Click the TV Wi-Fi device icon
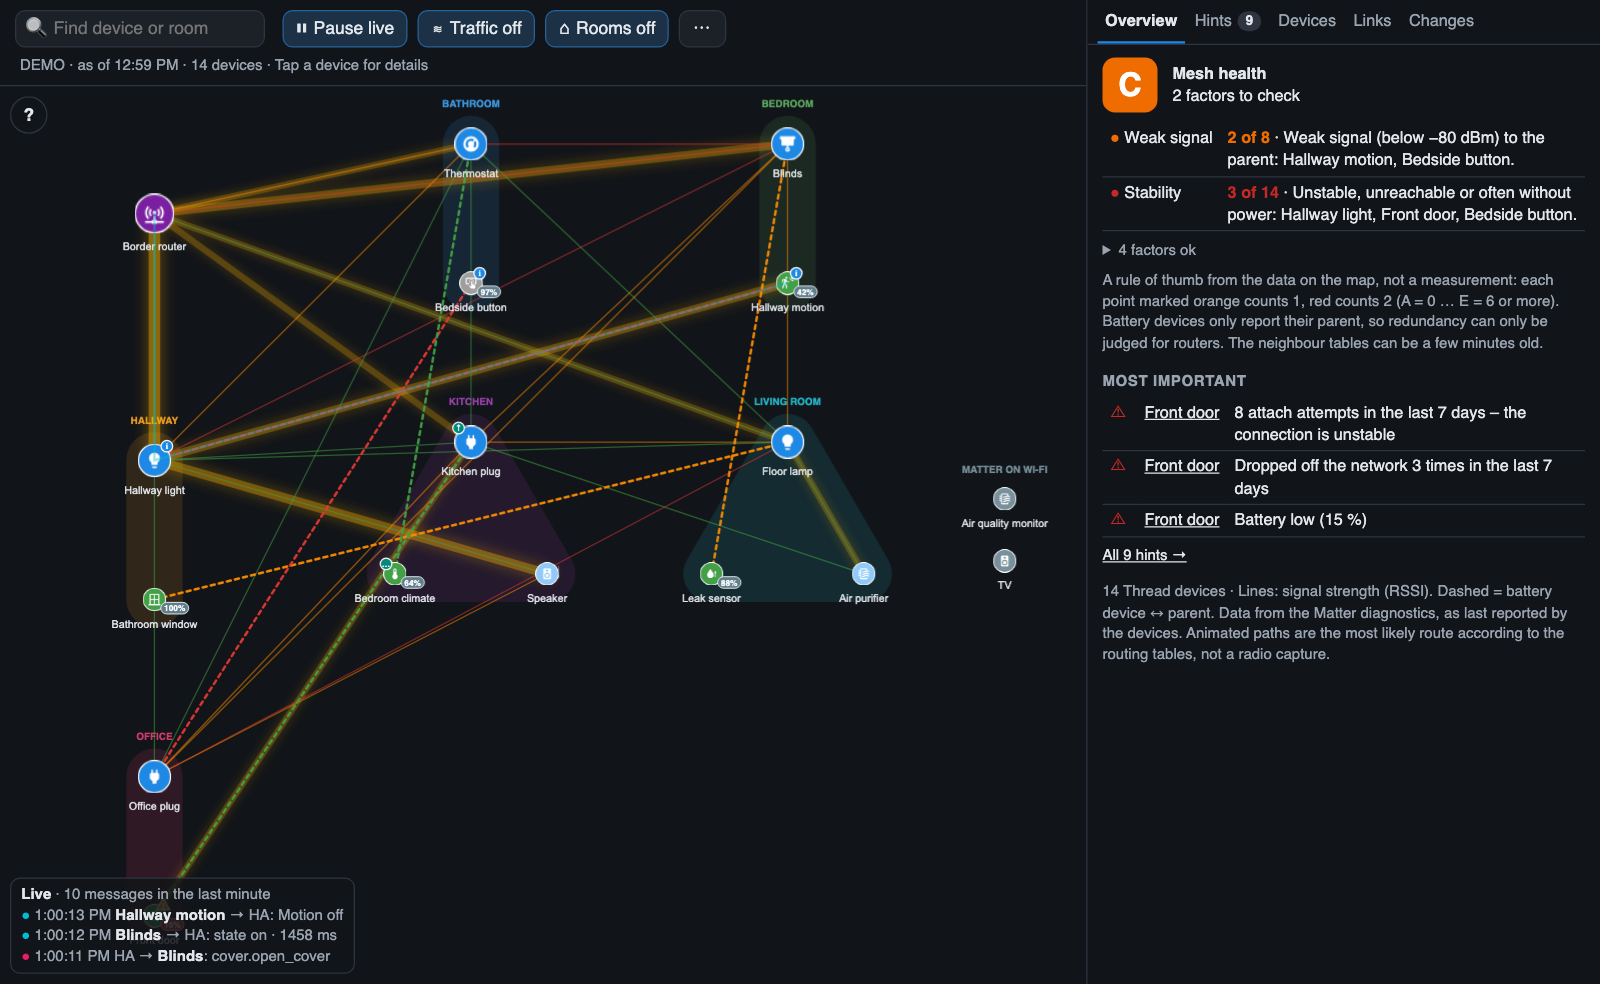1600x984 pixels. click(1004, 561)
